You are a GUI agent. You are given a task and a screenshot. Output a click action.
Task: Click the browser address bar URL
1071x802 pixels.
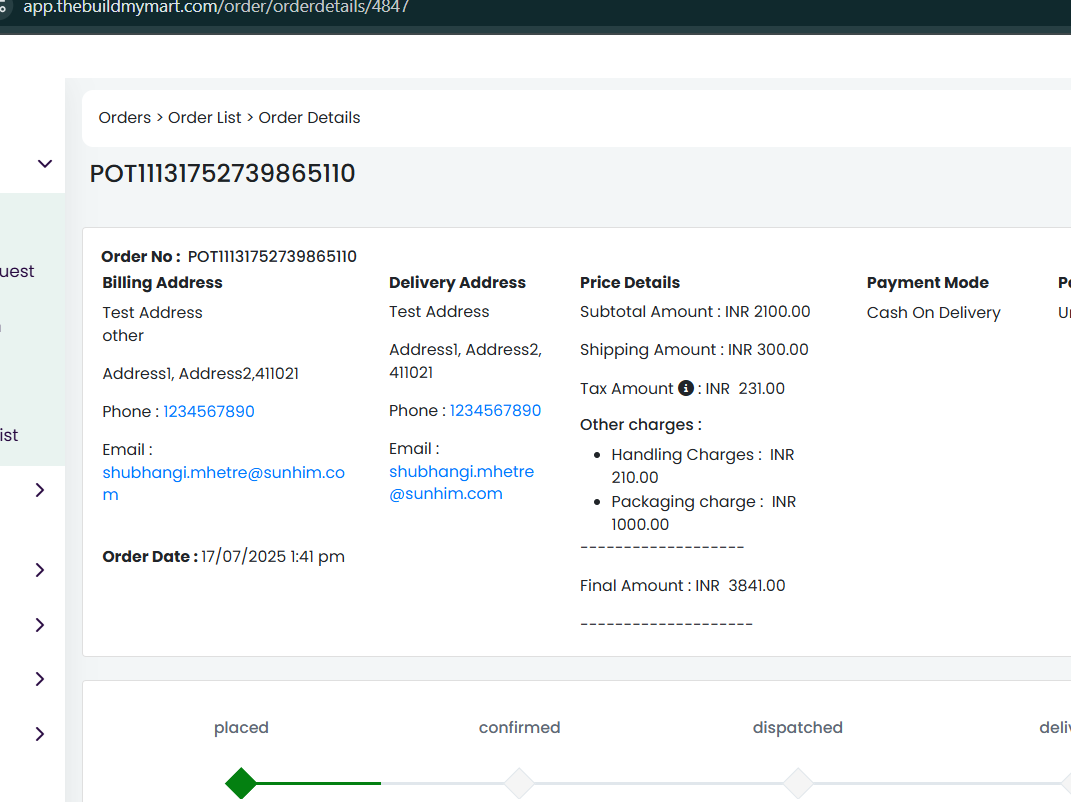pyautogui.click(x=216, y=8)
